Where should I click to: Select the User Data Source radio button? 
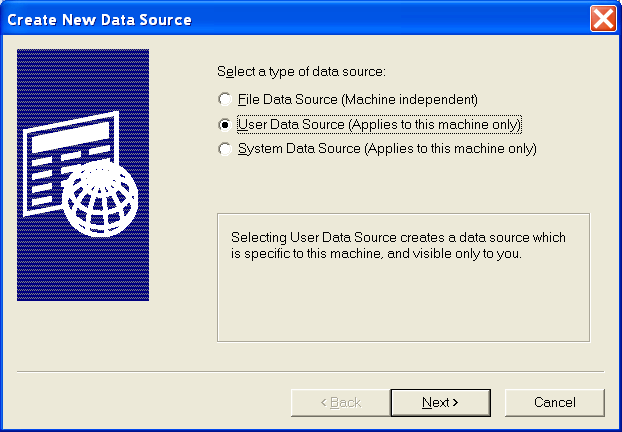click(x=225, y=125)
